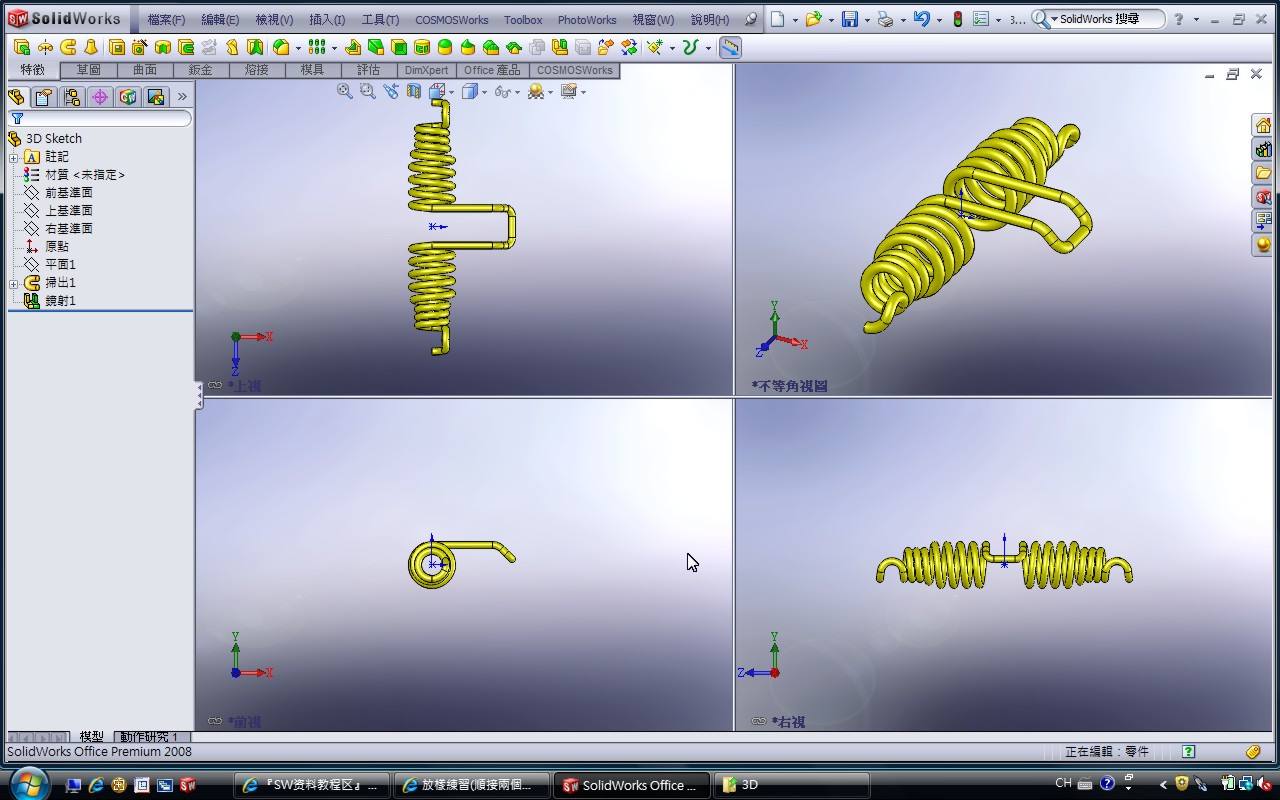Click the pushpin icon beside the menu bar
This screenshot has width=1280, height=800.
tap(751, 19)
